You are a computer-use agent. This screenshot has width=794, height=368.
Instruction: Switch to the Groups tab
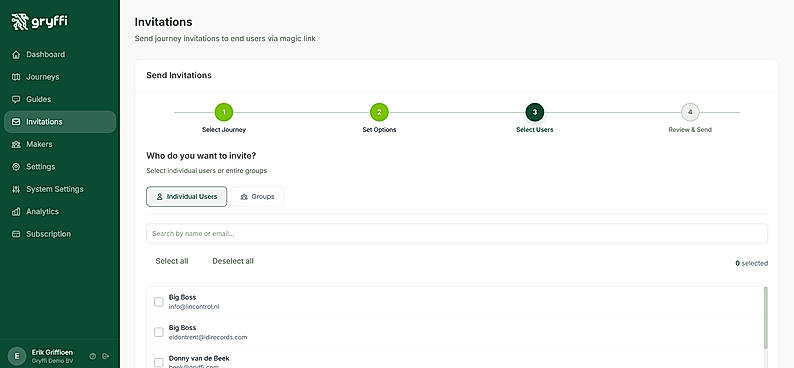tap(257, 196)
